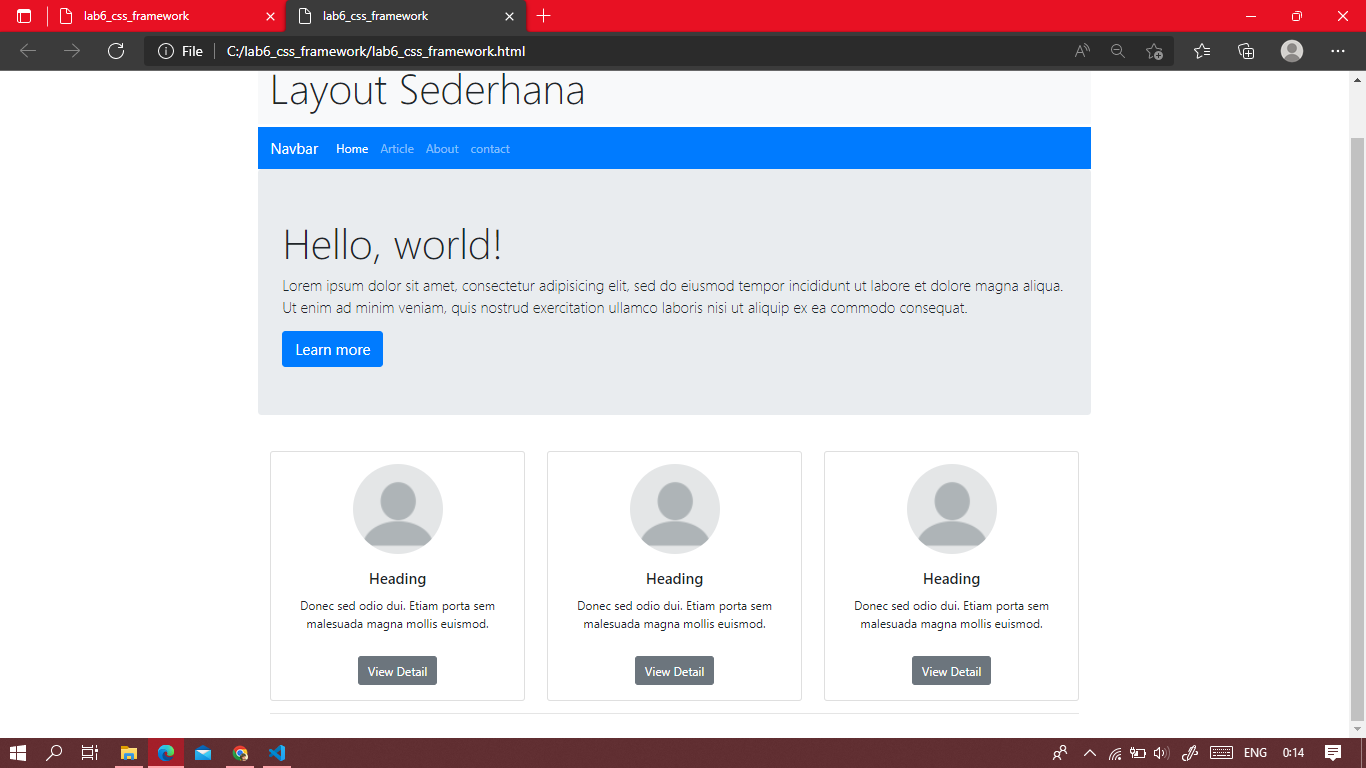Click View Detail in the third card
1366x768 pixels.
(951, 671)
